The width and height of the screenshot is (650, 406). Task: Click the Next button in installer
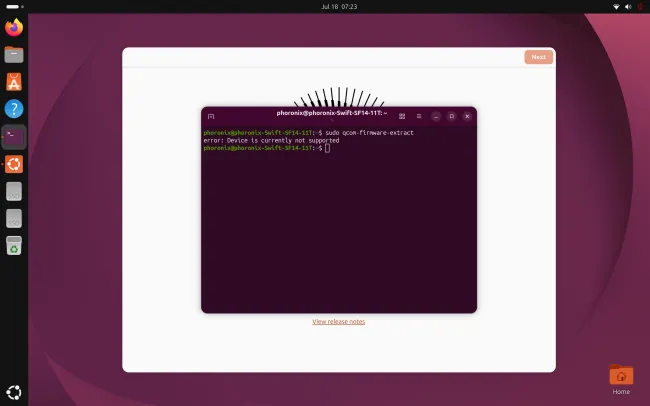click(x=538, y=57)
